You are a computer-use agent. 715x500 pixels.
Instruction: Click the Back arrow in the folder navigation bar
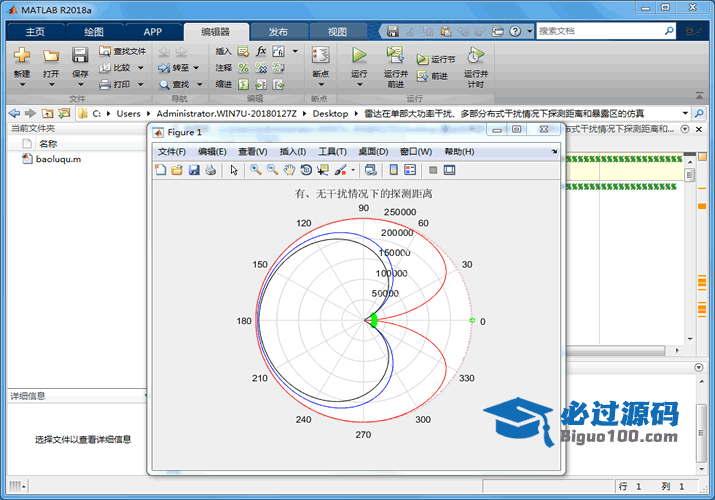(x=14, y=113)
